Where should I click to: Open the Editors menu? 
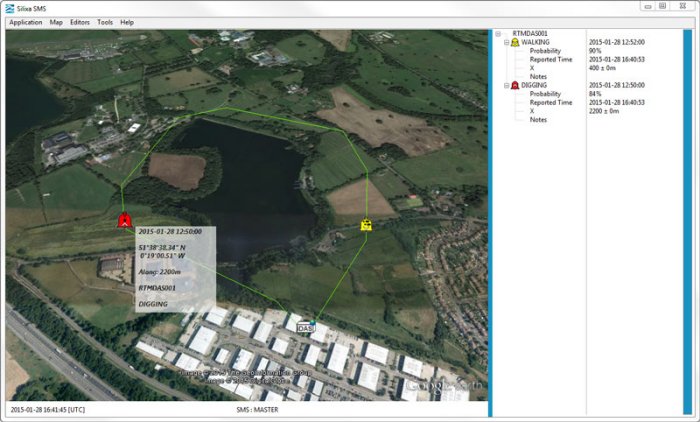[80, 22]
